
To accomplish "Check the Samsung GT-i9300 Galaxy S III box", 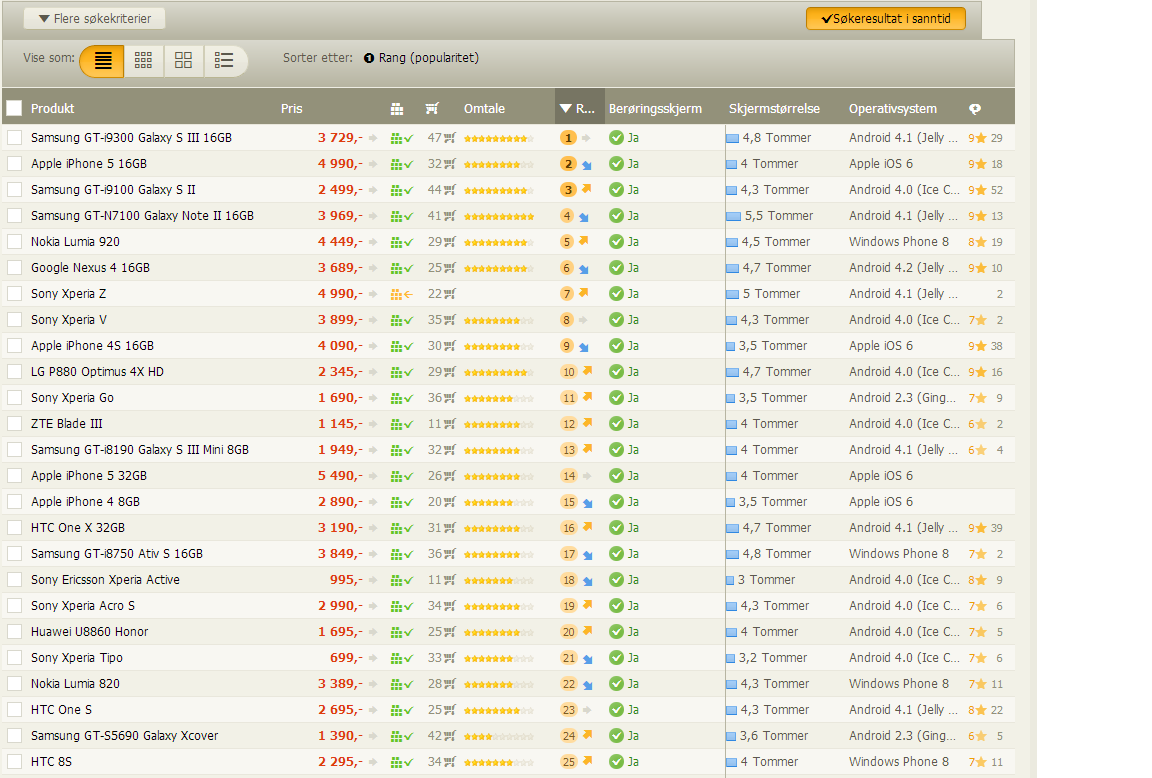I will [x=14, y=137].
